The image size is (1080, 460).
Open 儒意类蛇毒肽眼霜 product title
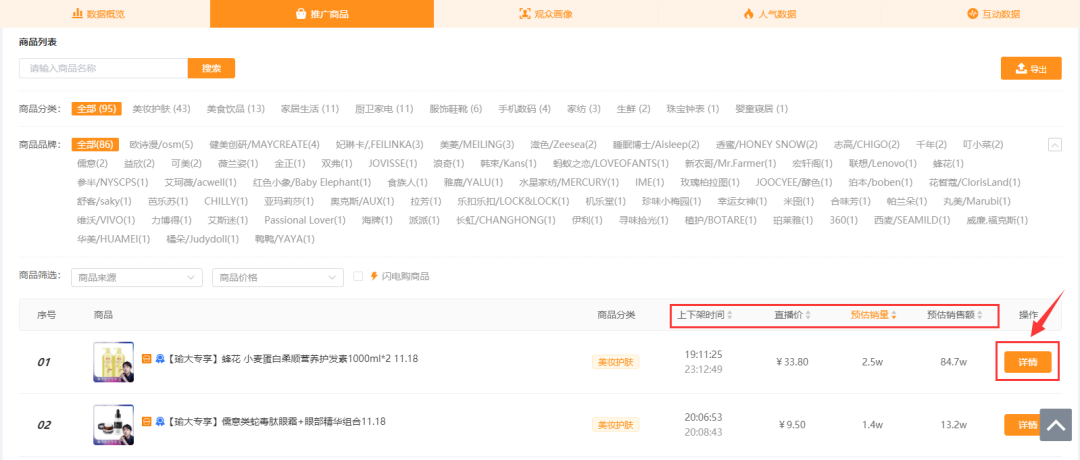point(276,422)
